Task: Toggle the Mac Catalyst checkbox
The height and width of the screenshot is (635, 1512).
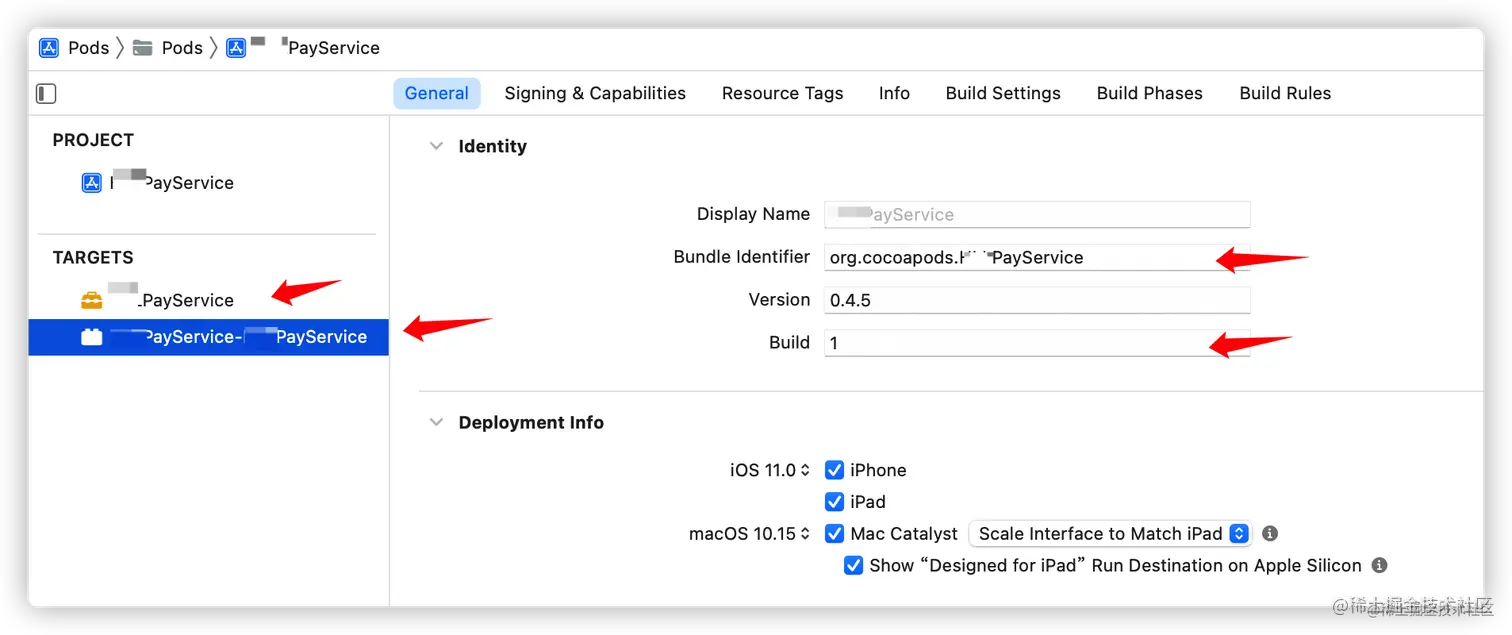Action: pyautogui.click(x=834, y=534)
